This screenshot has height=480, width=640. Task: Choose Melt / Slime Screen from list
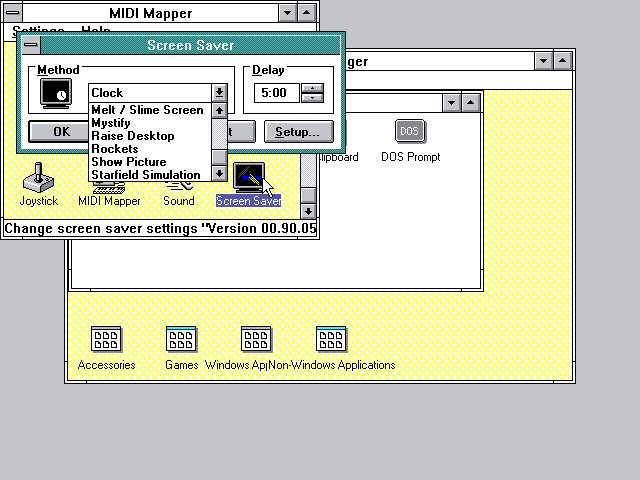[150, 110]
